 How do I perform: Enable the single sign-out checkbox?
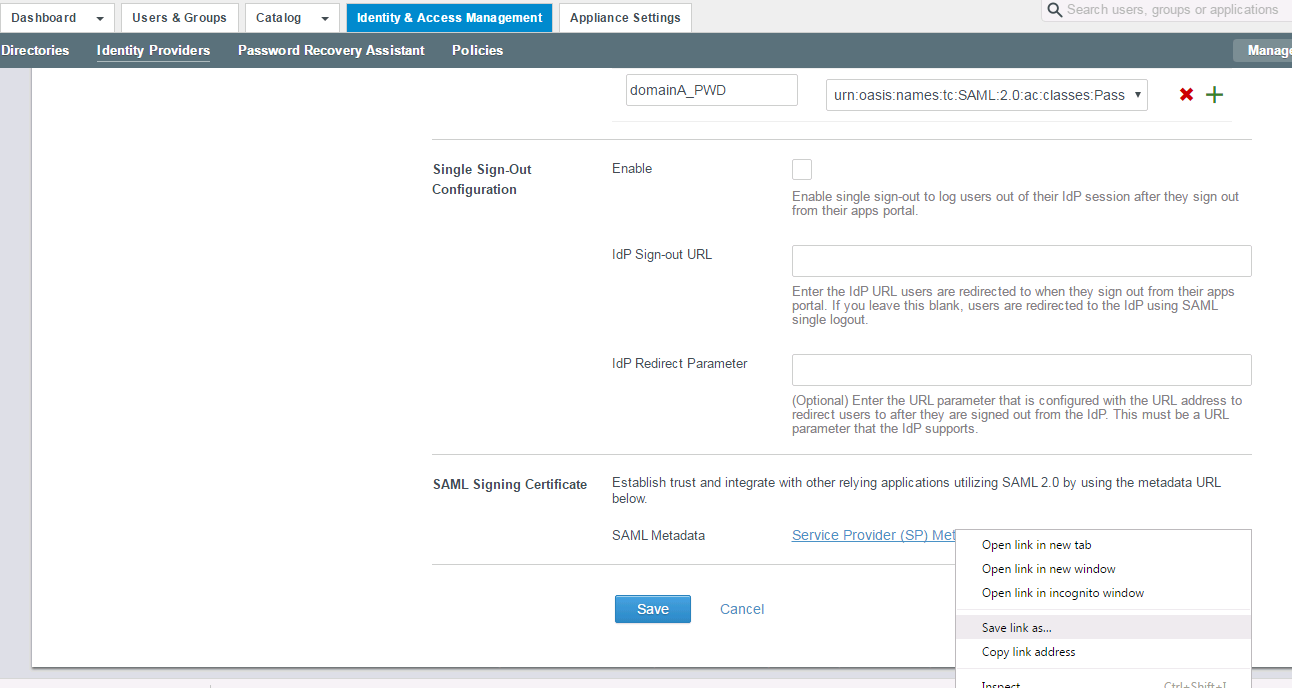(x=801, y=169)
